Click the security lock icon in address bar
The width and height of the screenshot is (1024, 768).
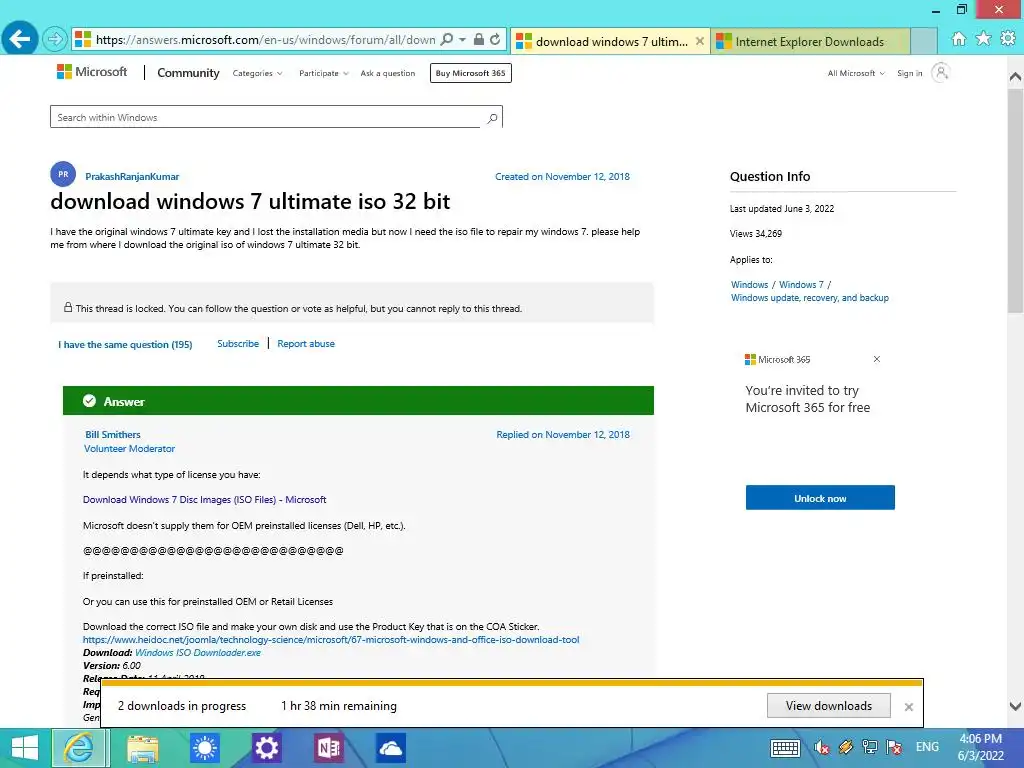(479, 39)
